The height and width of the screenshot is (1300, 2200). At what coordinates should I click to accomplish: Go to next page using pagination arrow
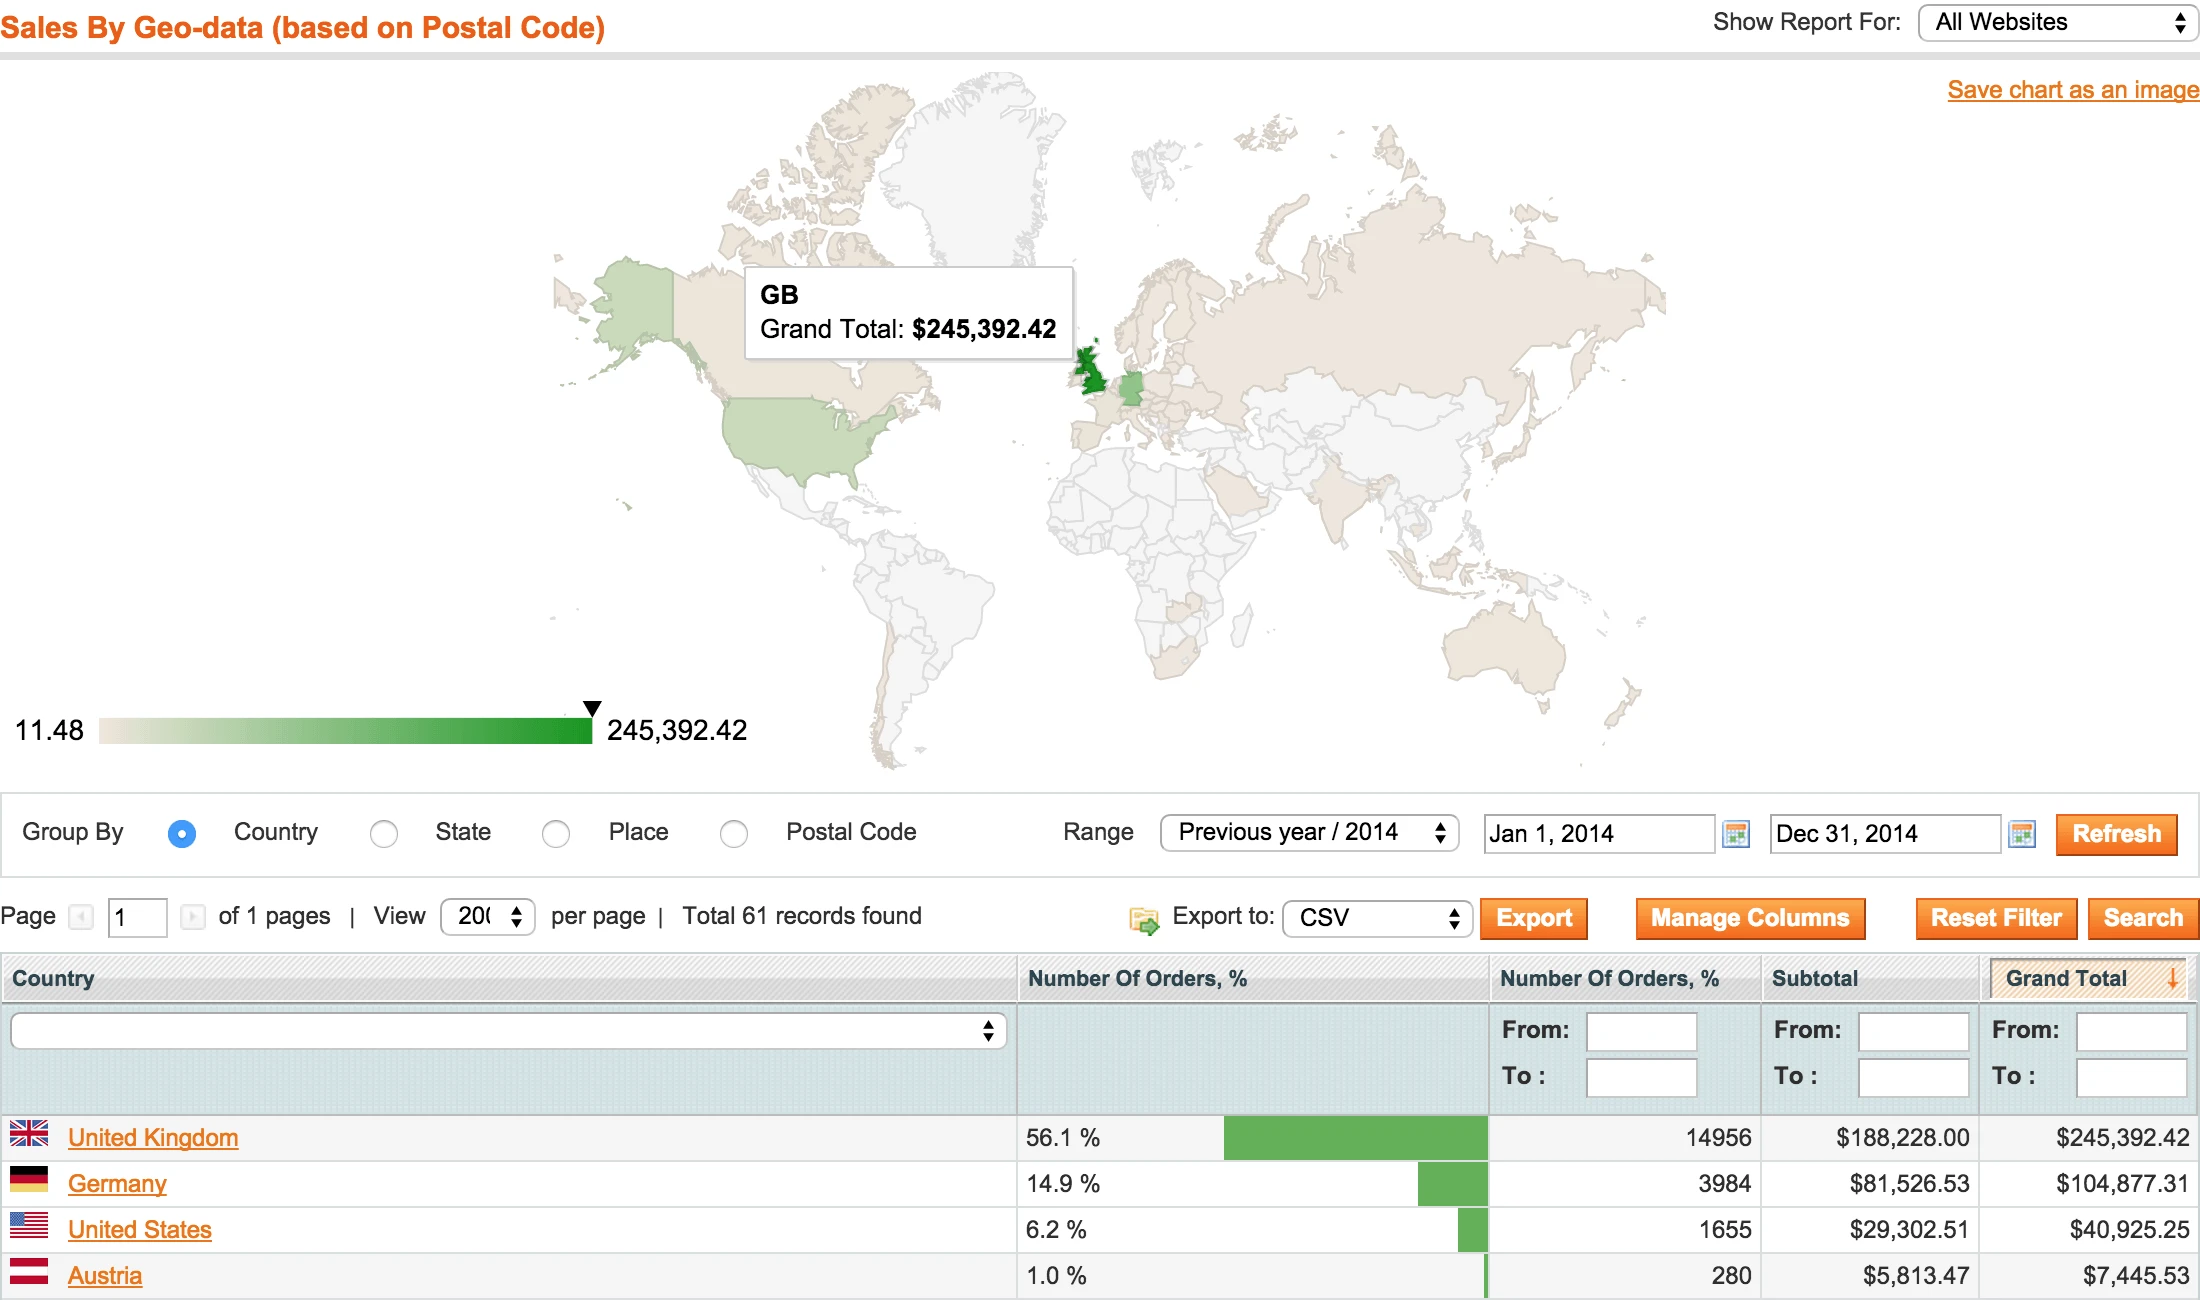pyautogui.click(x=193, y=917)
